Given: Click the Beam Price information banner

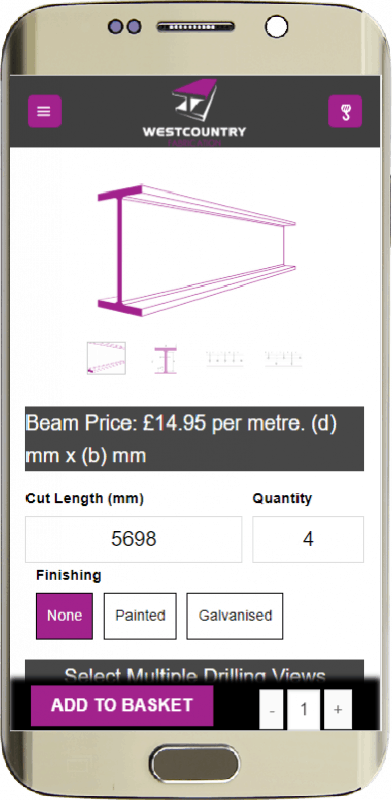Looking at the screenshot, I should 194,439.
